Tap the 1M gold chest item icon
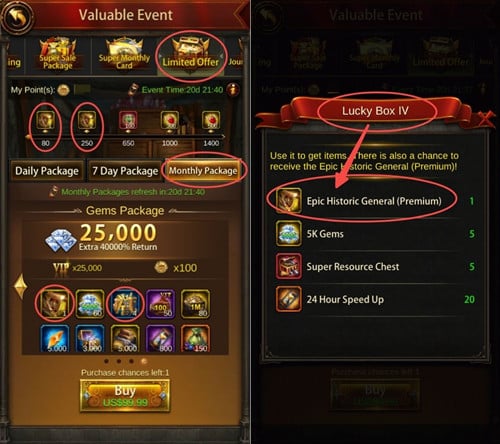 [195, 304]
